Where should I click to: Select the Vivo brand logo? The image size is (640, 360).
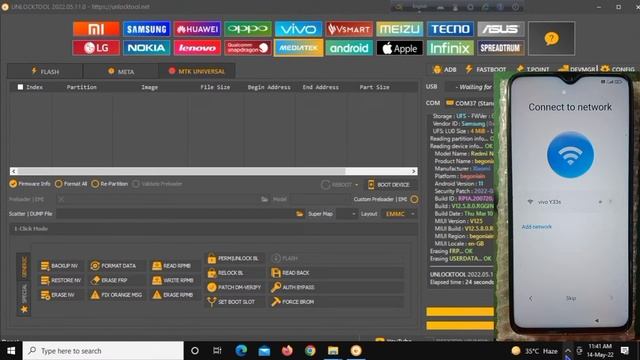click(298, 29)
